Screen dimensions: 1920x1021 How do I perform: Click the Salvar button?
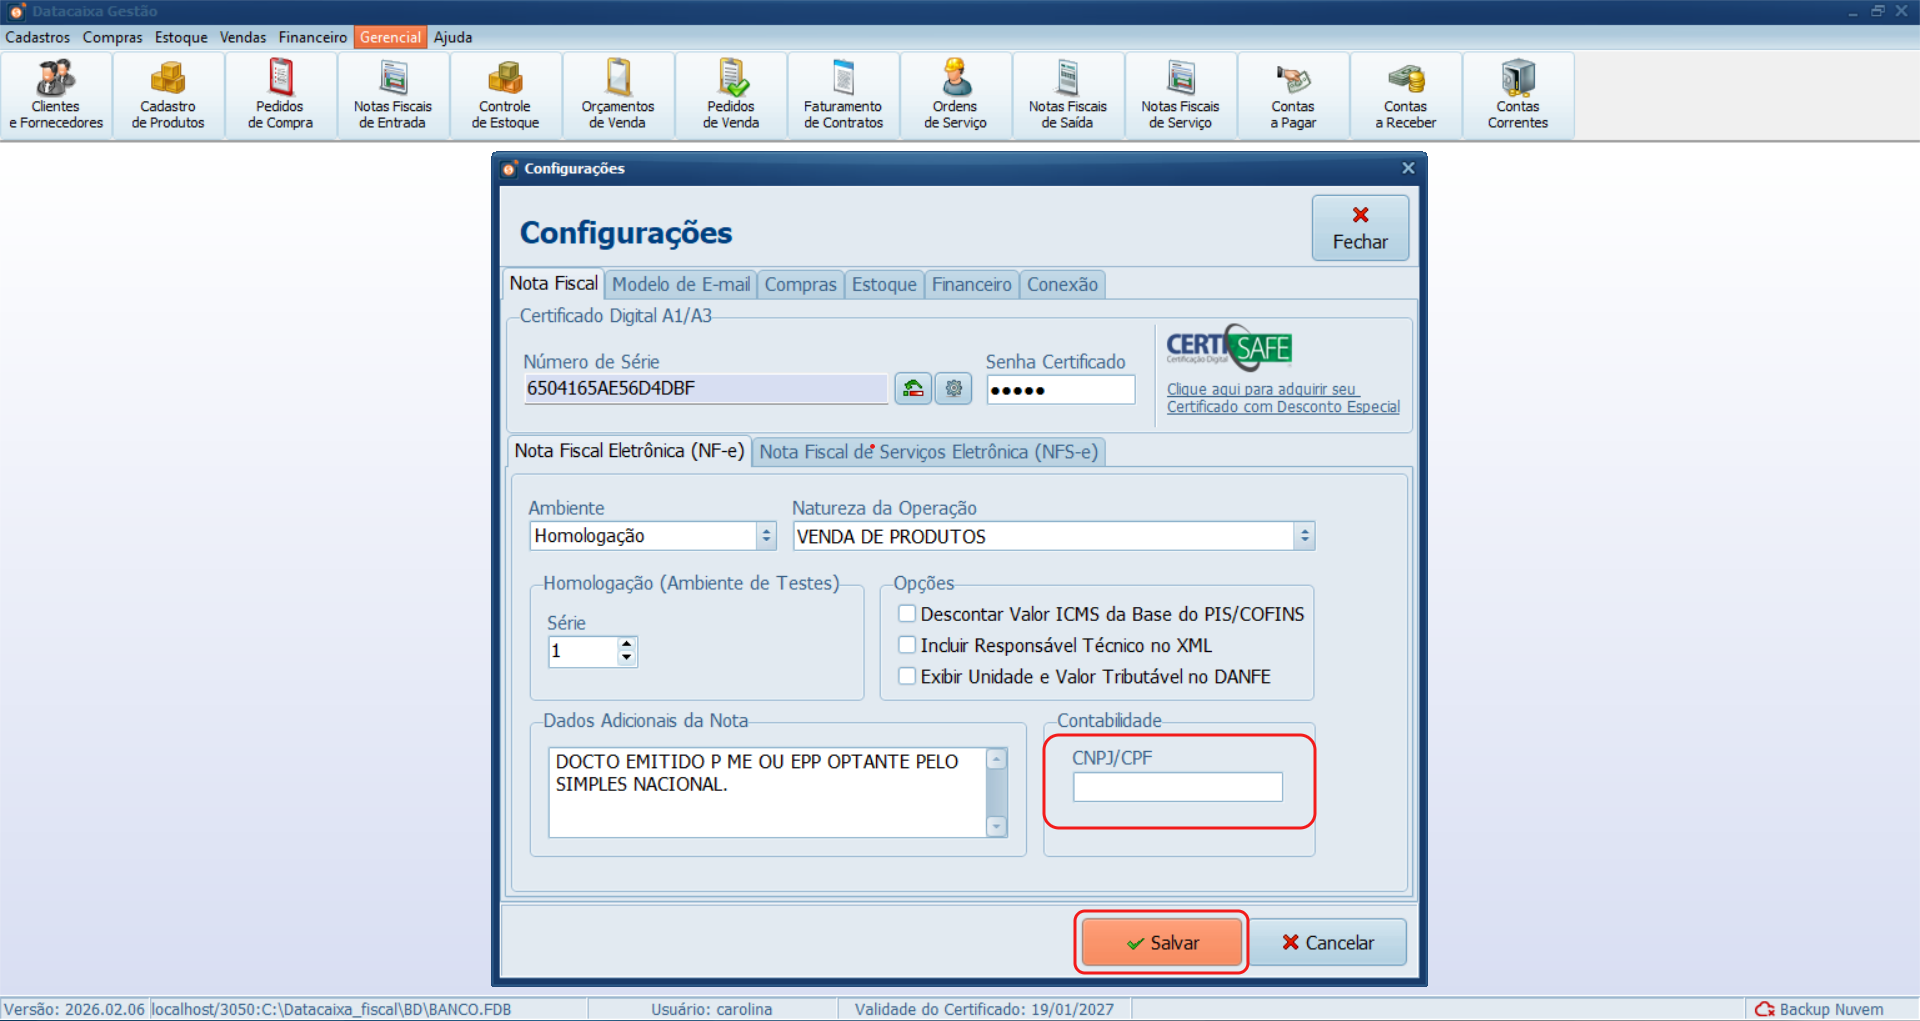pyautogui.click(x=1161, y=942)
